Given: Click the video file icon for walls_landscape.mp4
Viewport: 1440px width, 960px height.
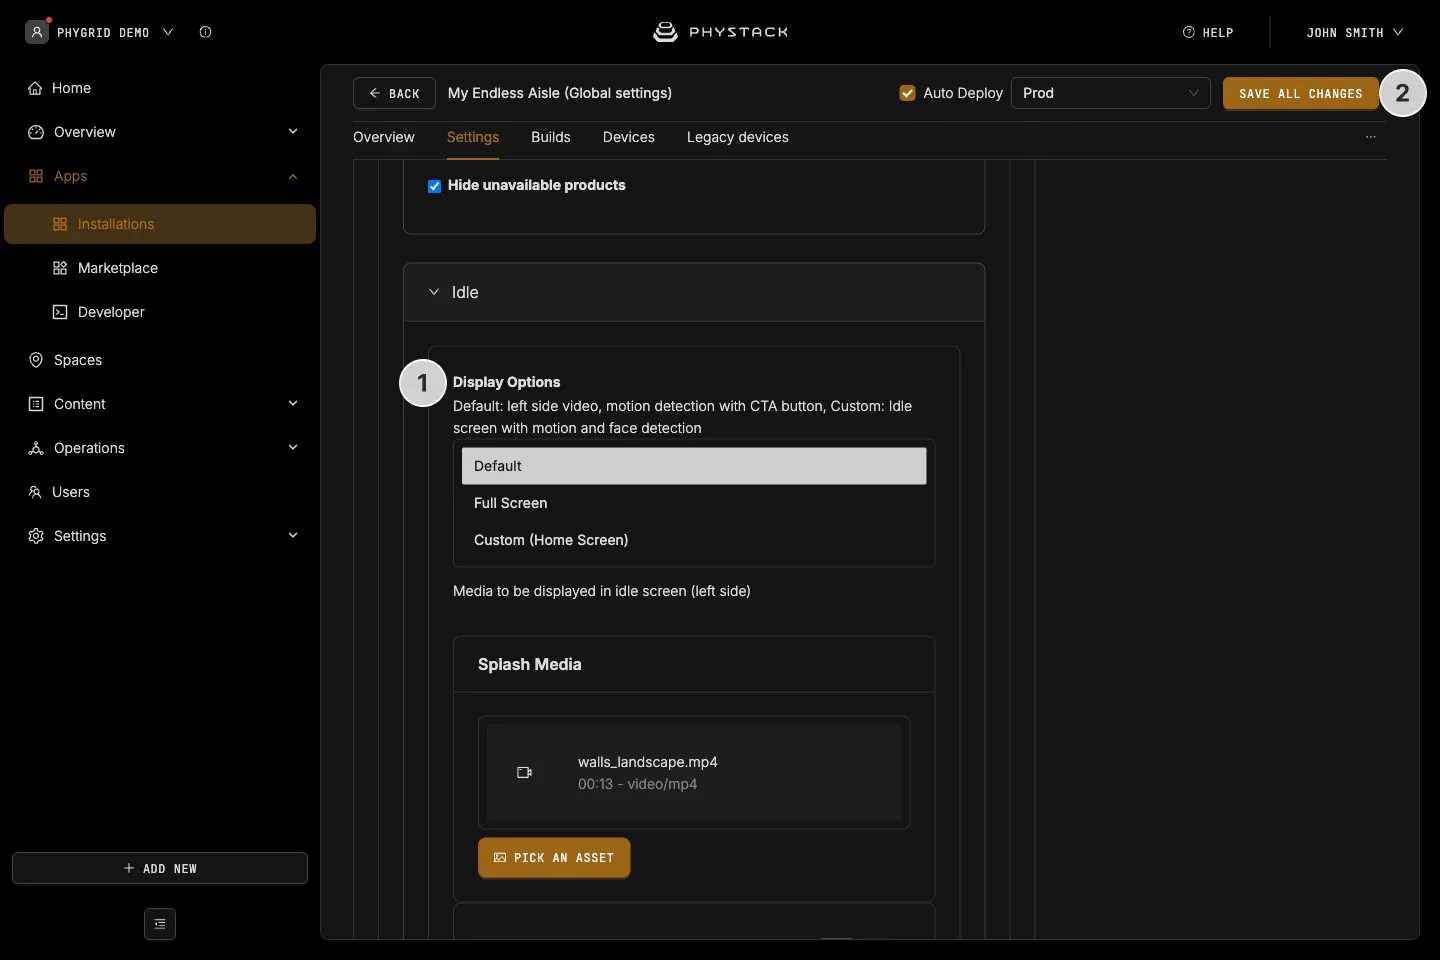Looking at the screenshot, I should tap(524, 772).
